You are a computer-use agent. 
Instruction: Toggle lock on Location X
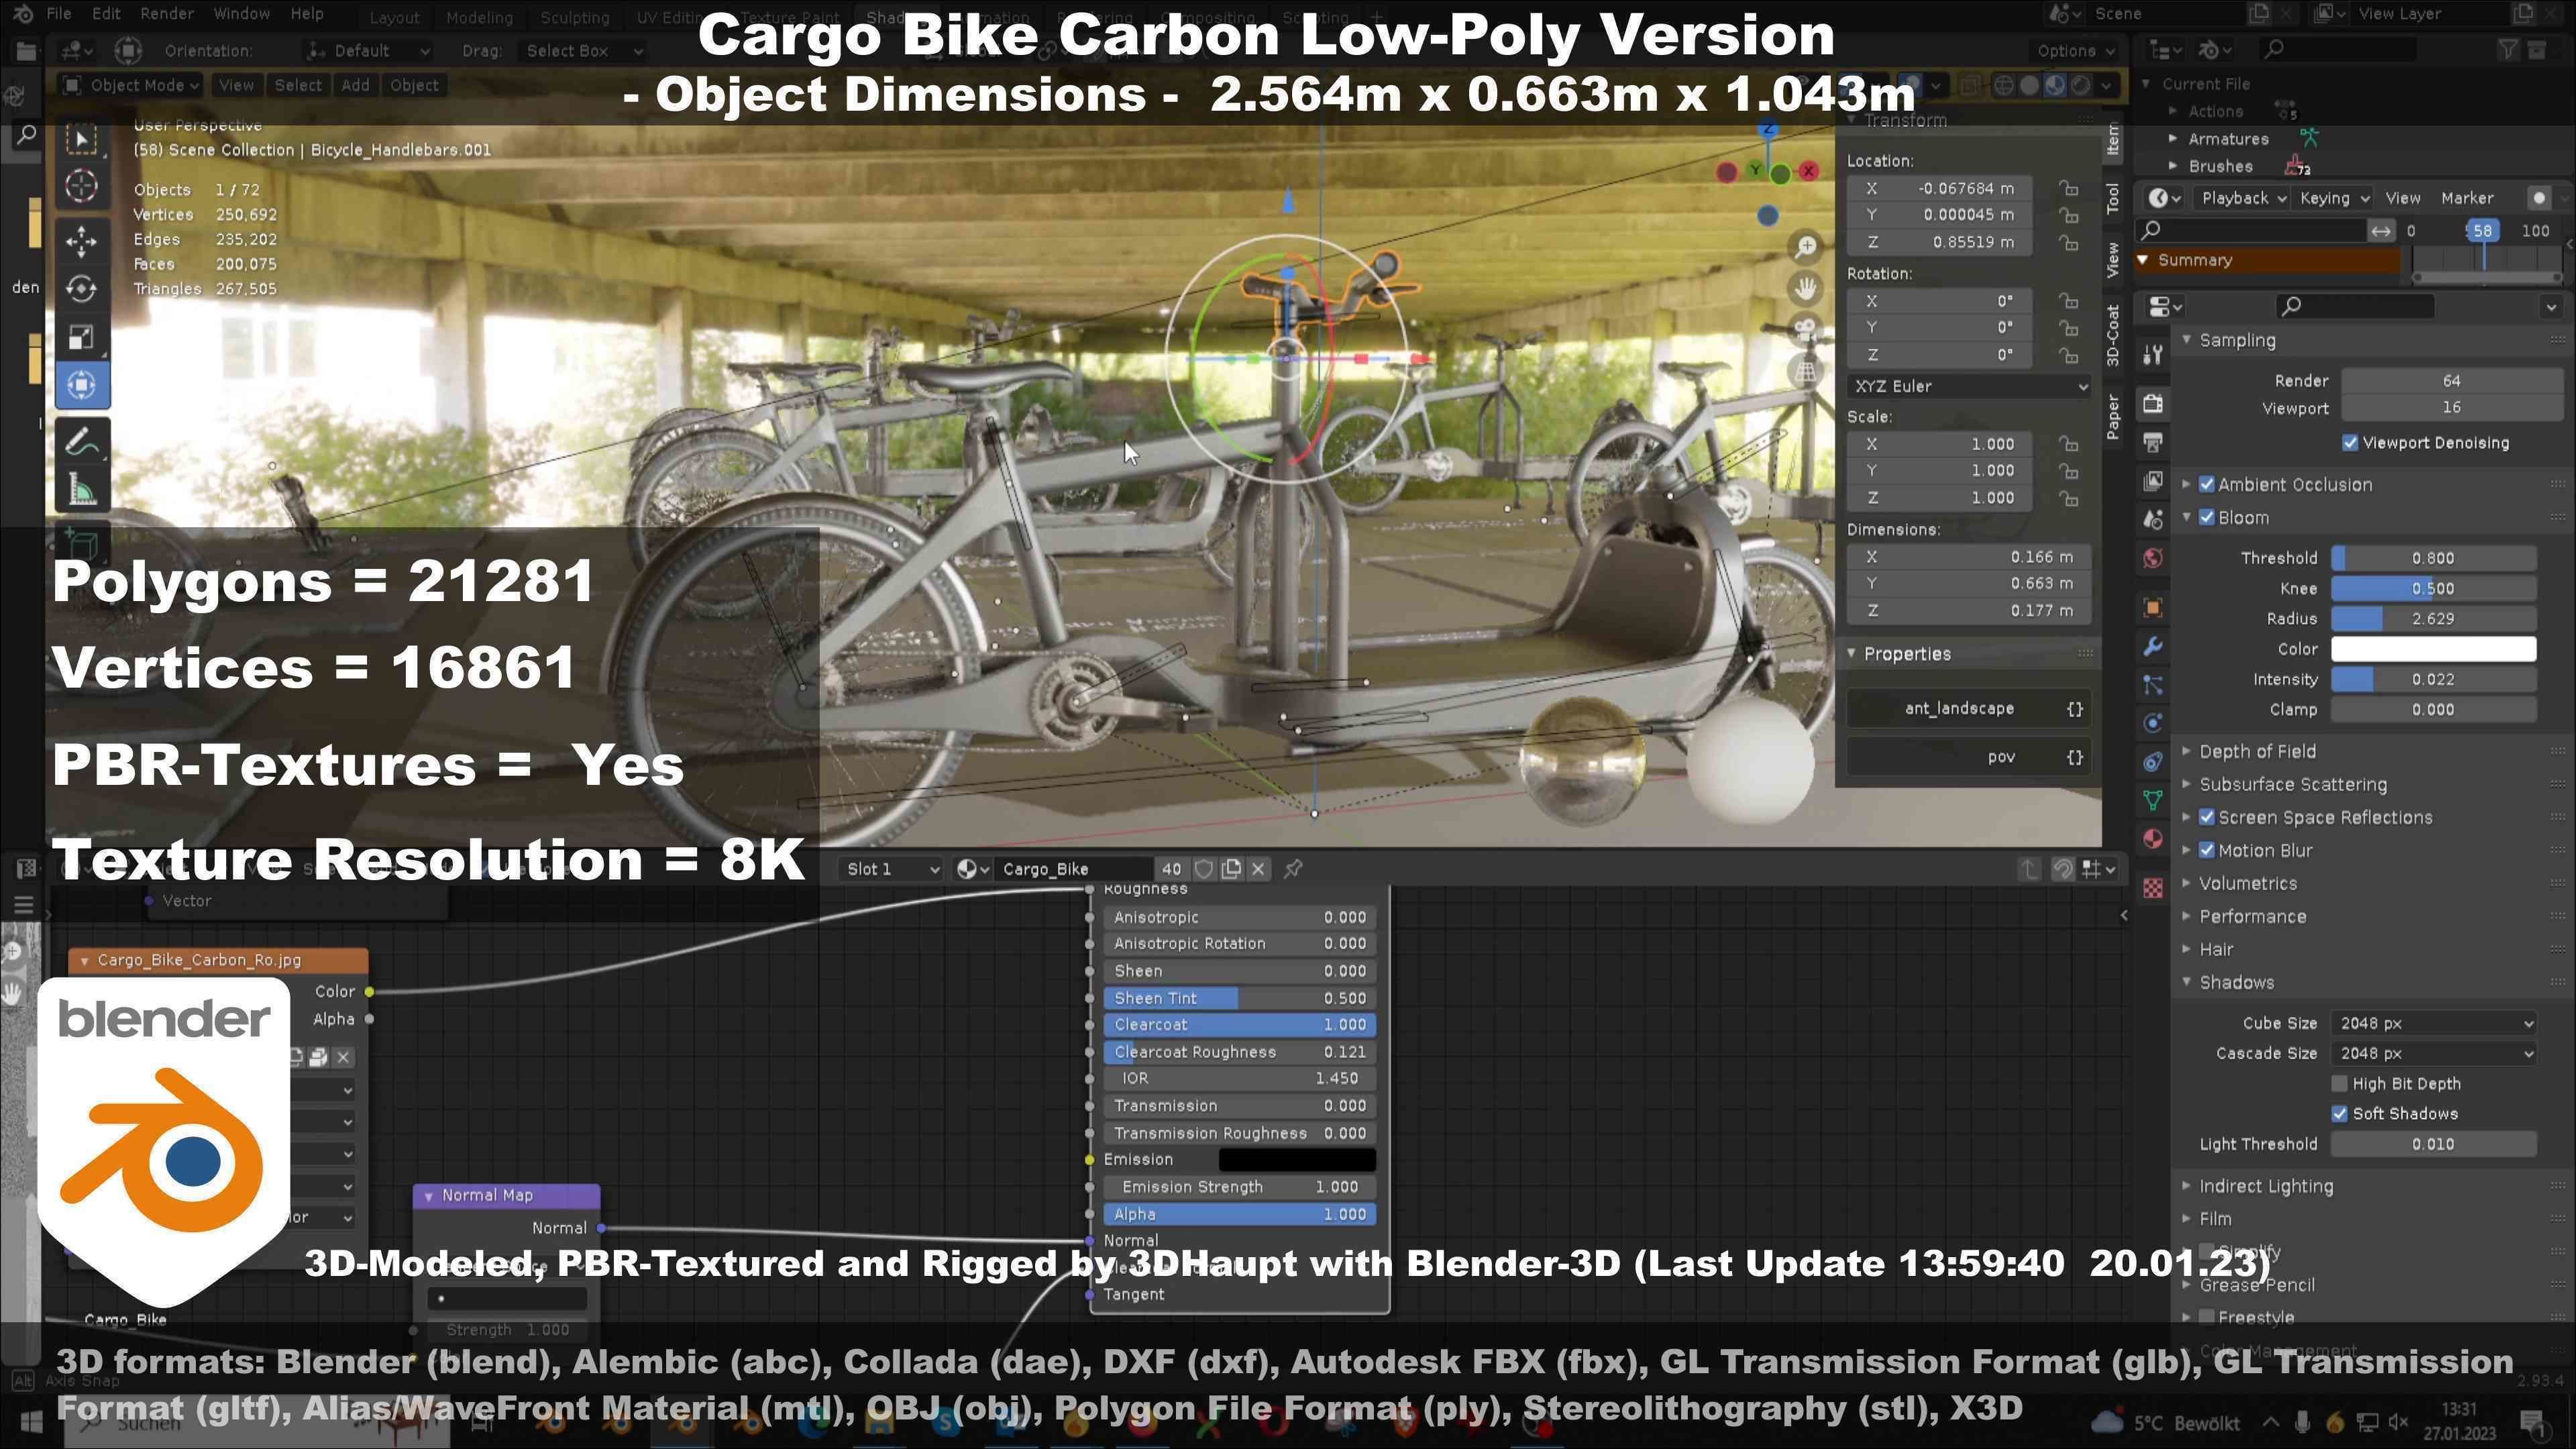(x=2068, y=189)
